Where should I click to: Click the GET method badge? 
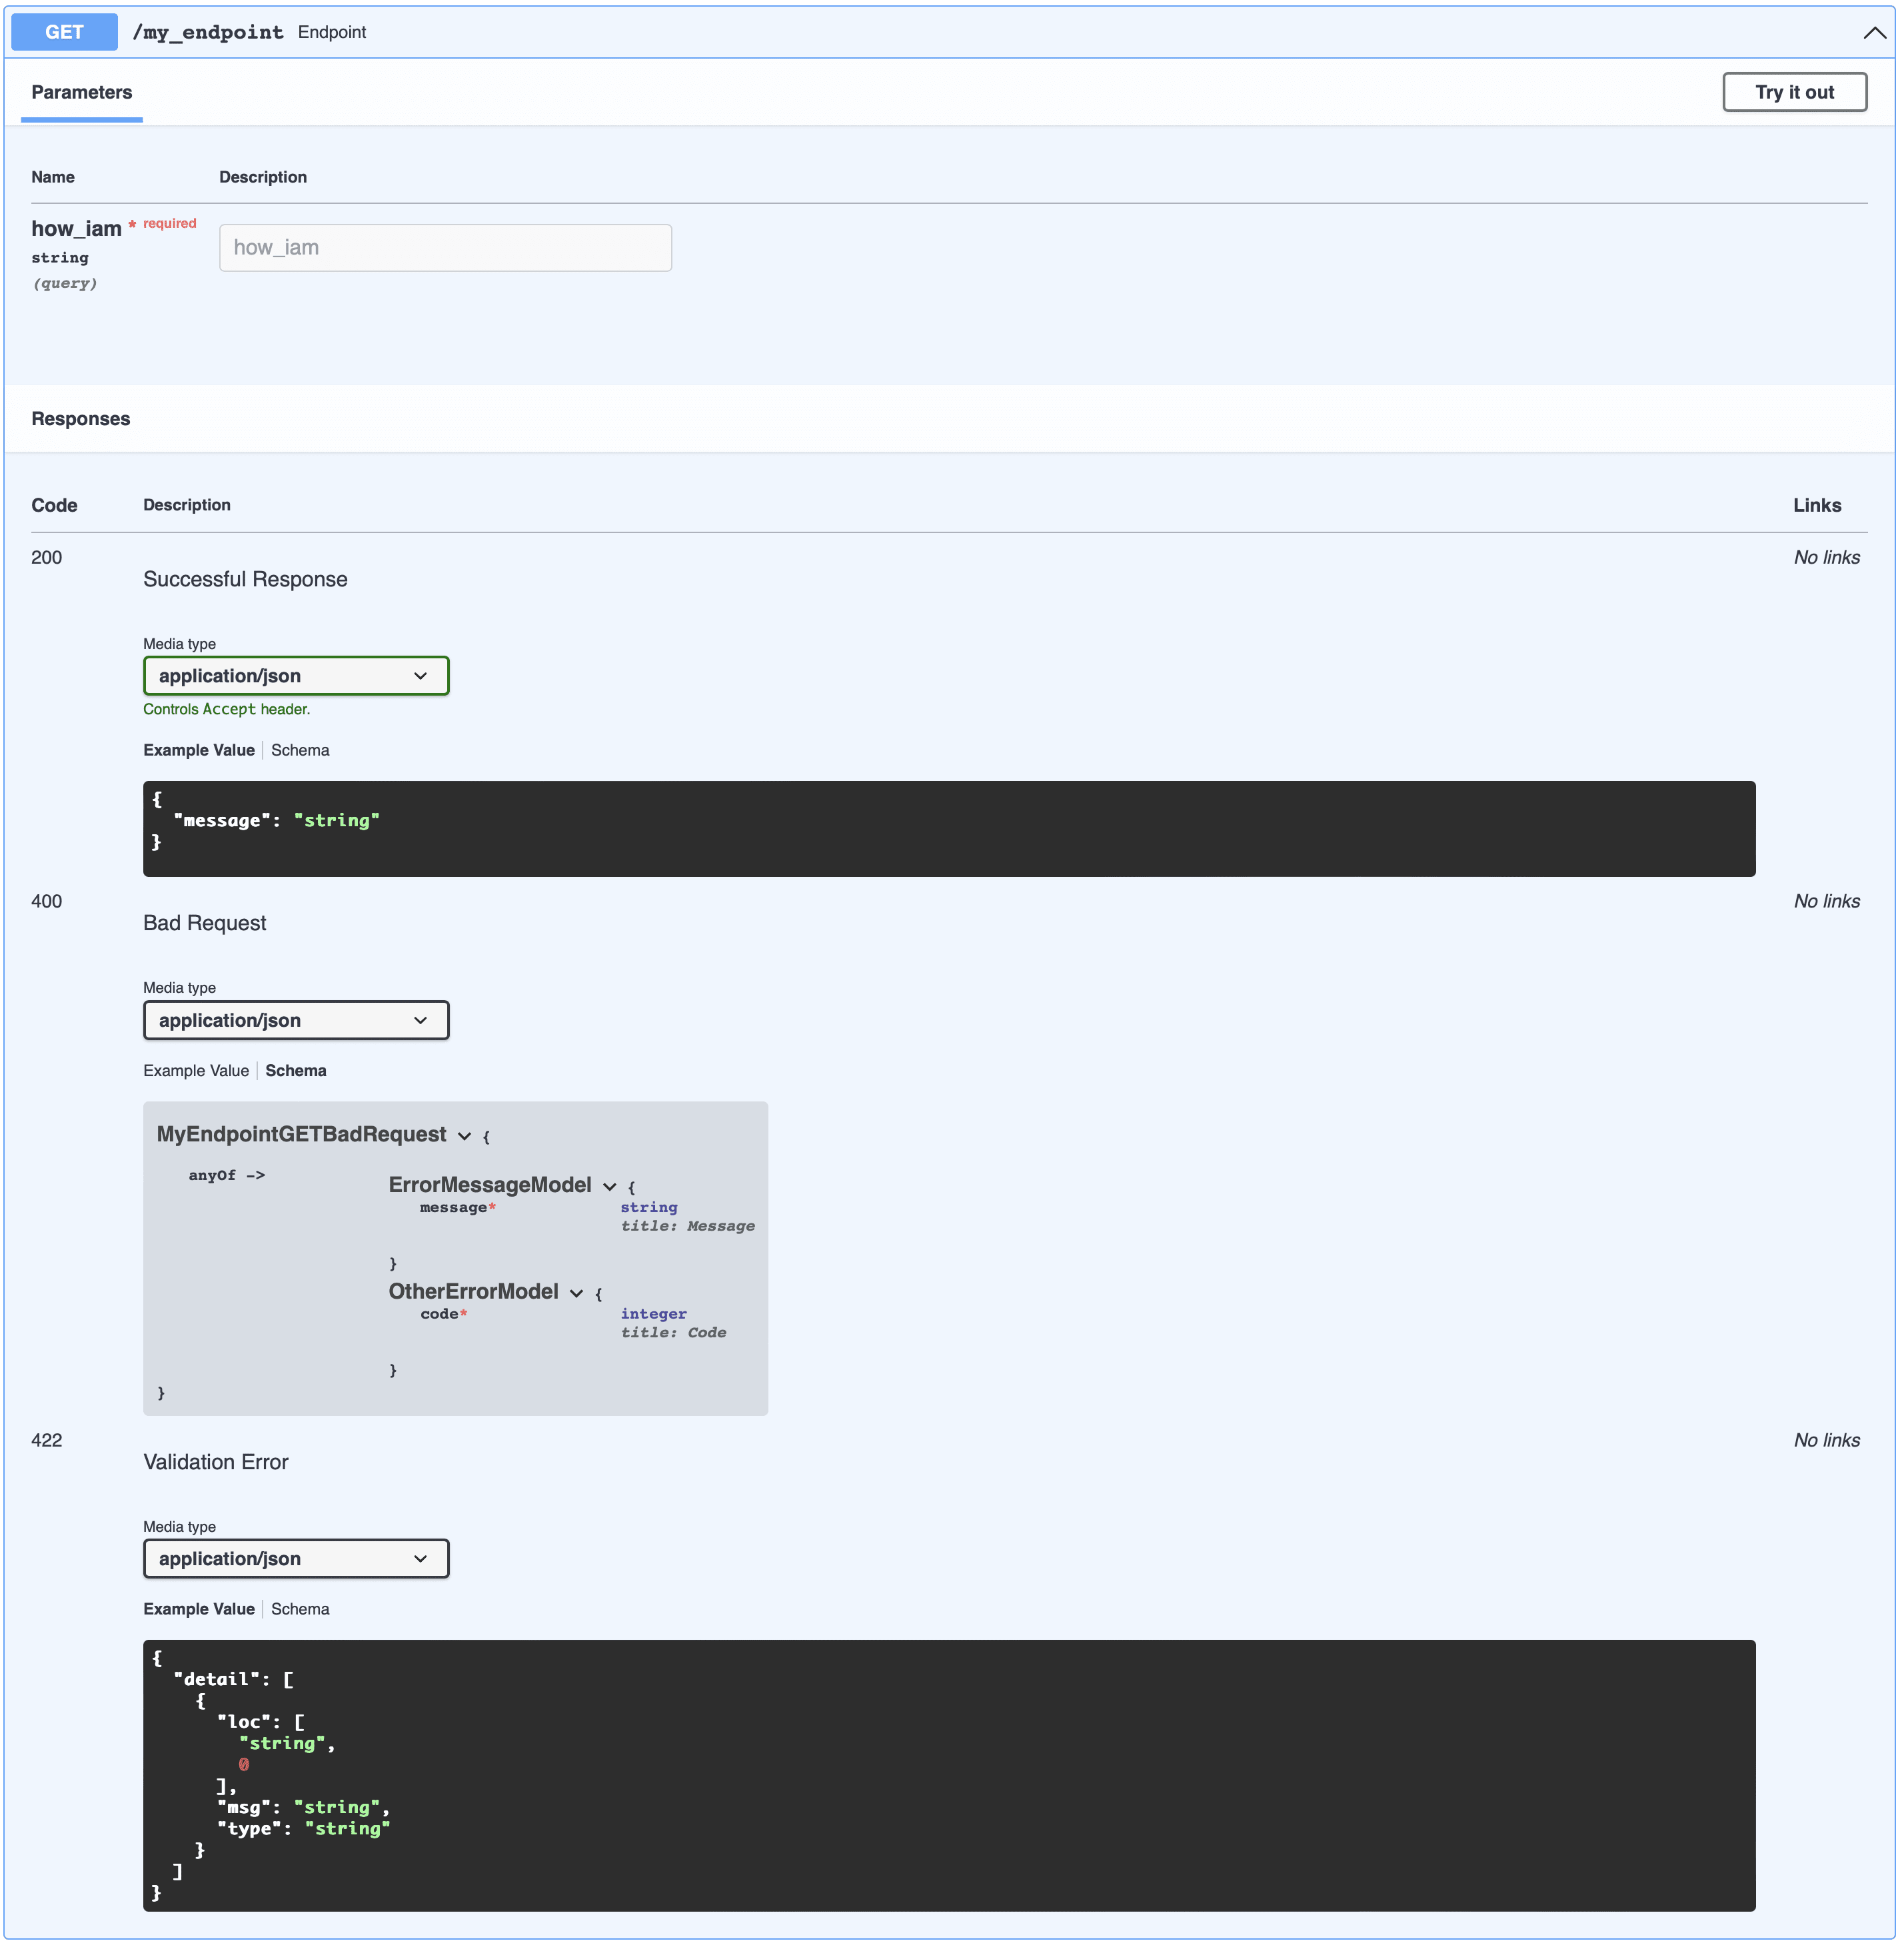click(63, 31)
